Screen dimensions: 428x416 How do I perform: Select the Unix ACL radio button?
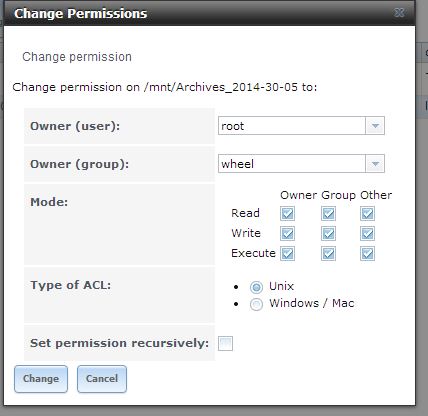pos(256,287)
